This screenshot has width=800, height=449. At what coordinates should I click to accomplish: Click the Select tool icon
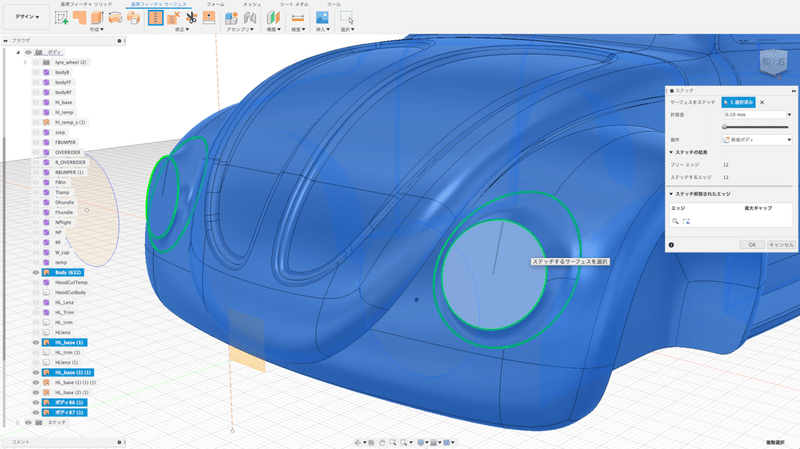[x=347, y=17]
